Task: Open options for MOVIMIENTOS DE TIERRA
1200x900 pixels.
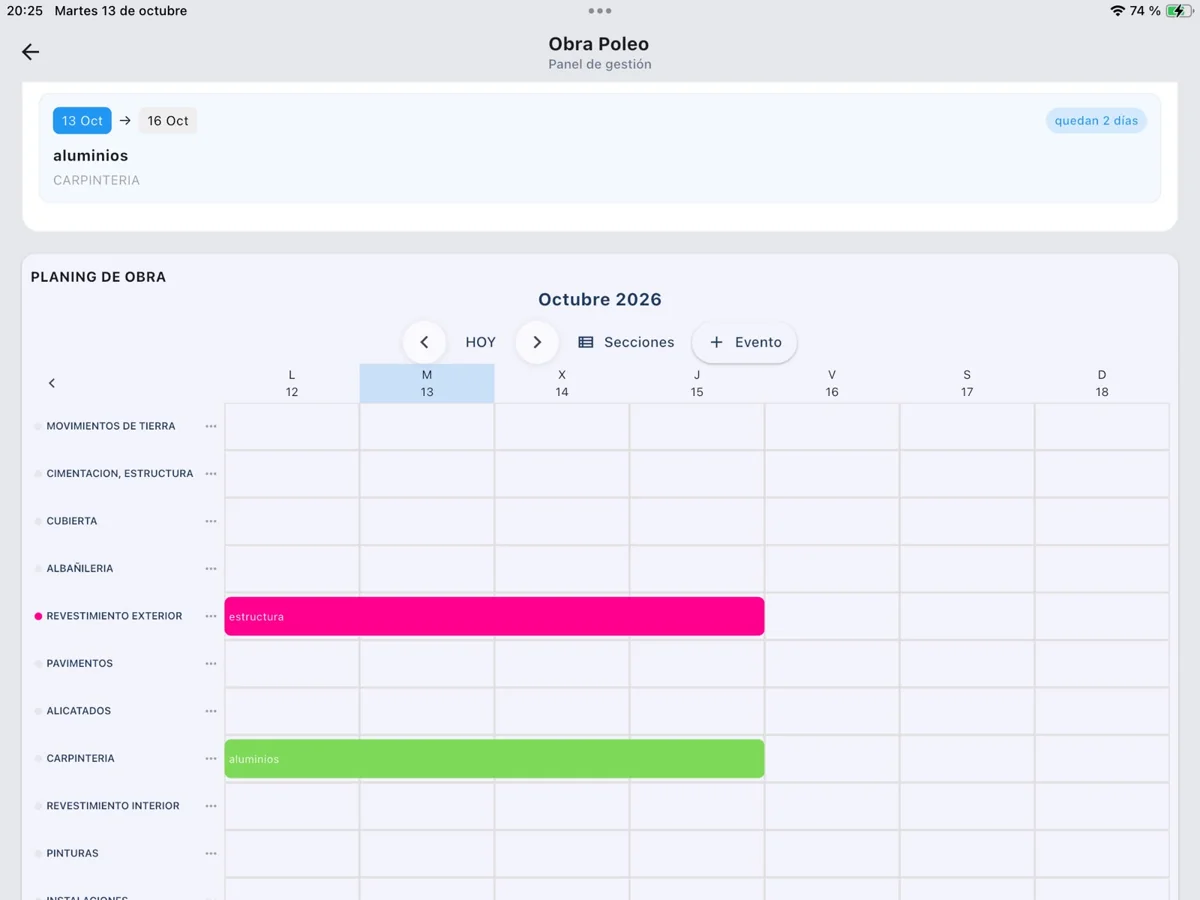Action: pos(211,426)
